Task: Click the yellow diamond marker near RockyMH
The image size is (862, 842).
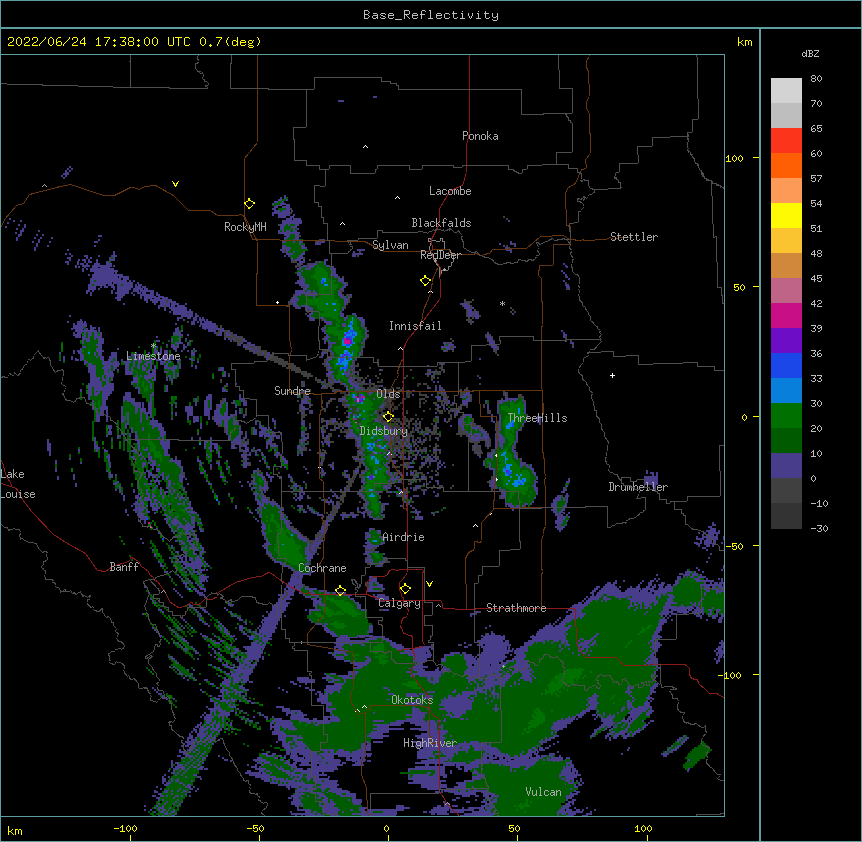Action: [250, 204]
